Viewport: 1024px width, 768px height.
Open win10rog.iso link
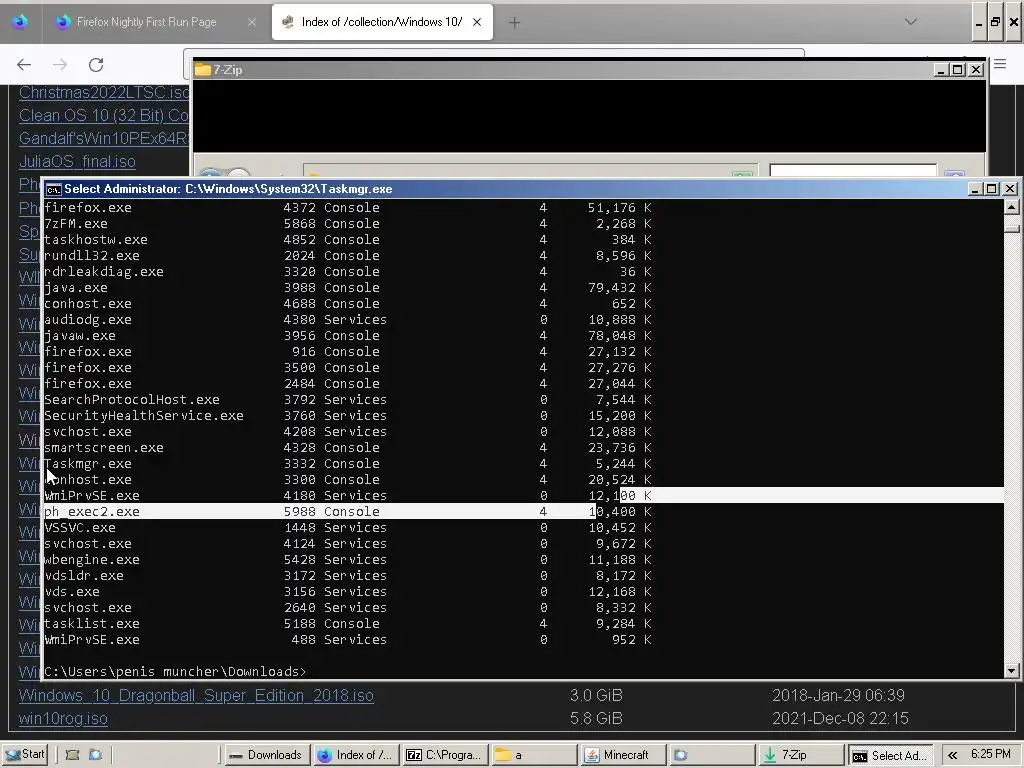pyautogui.click(x=63, y=718)
